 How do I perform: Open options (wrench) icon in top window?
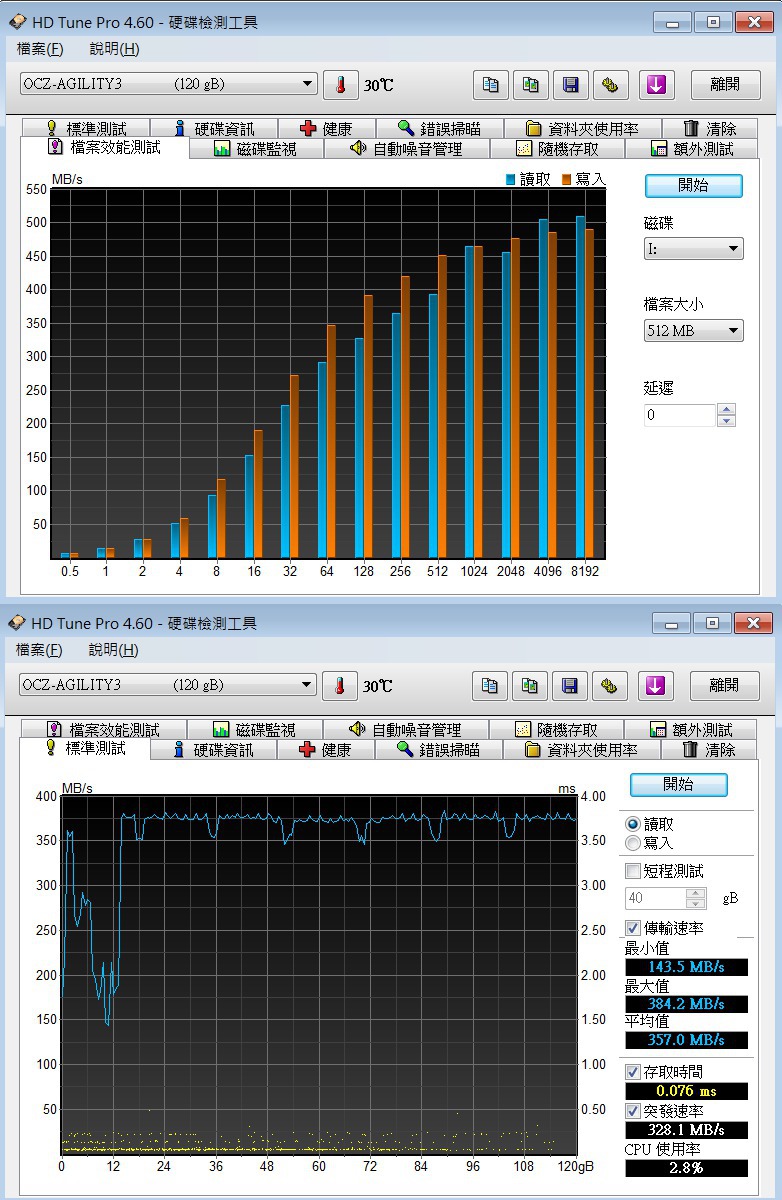point(610,85)
